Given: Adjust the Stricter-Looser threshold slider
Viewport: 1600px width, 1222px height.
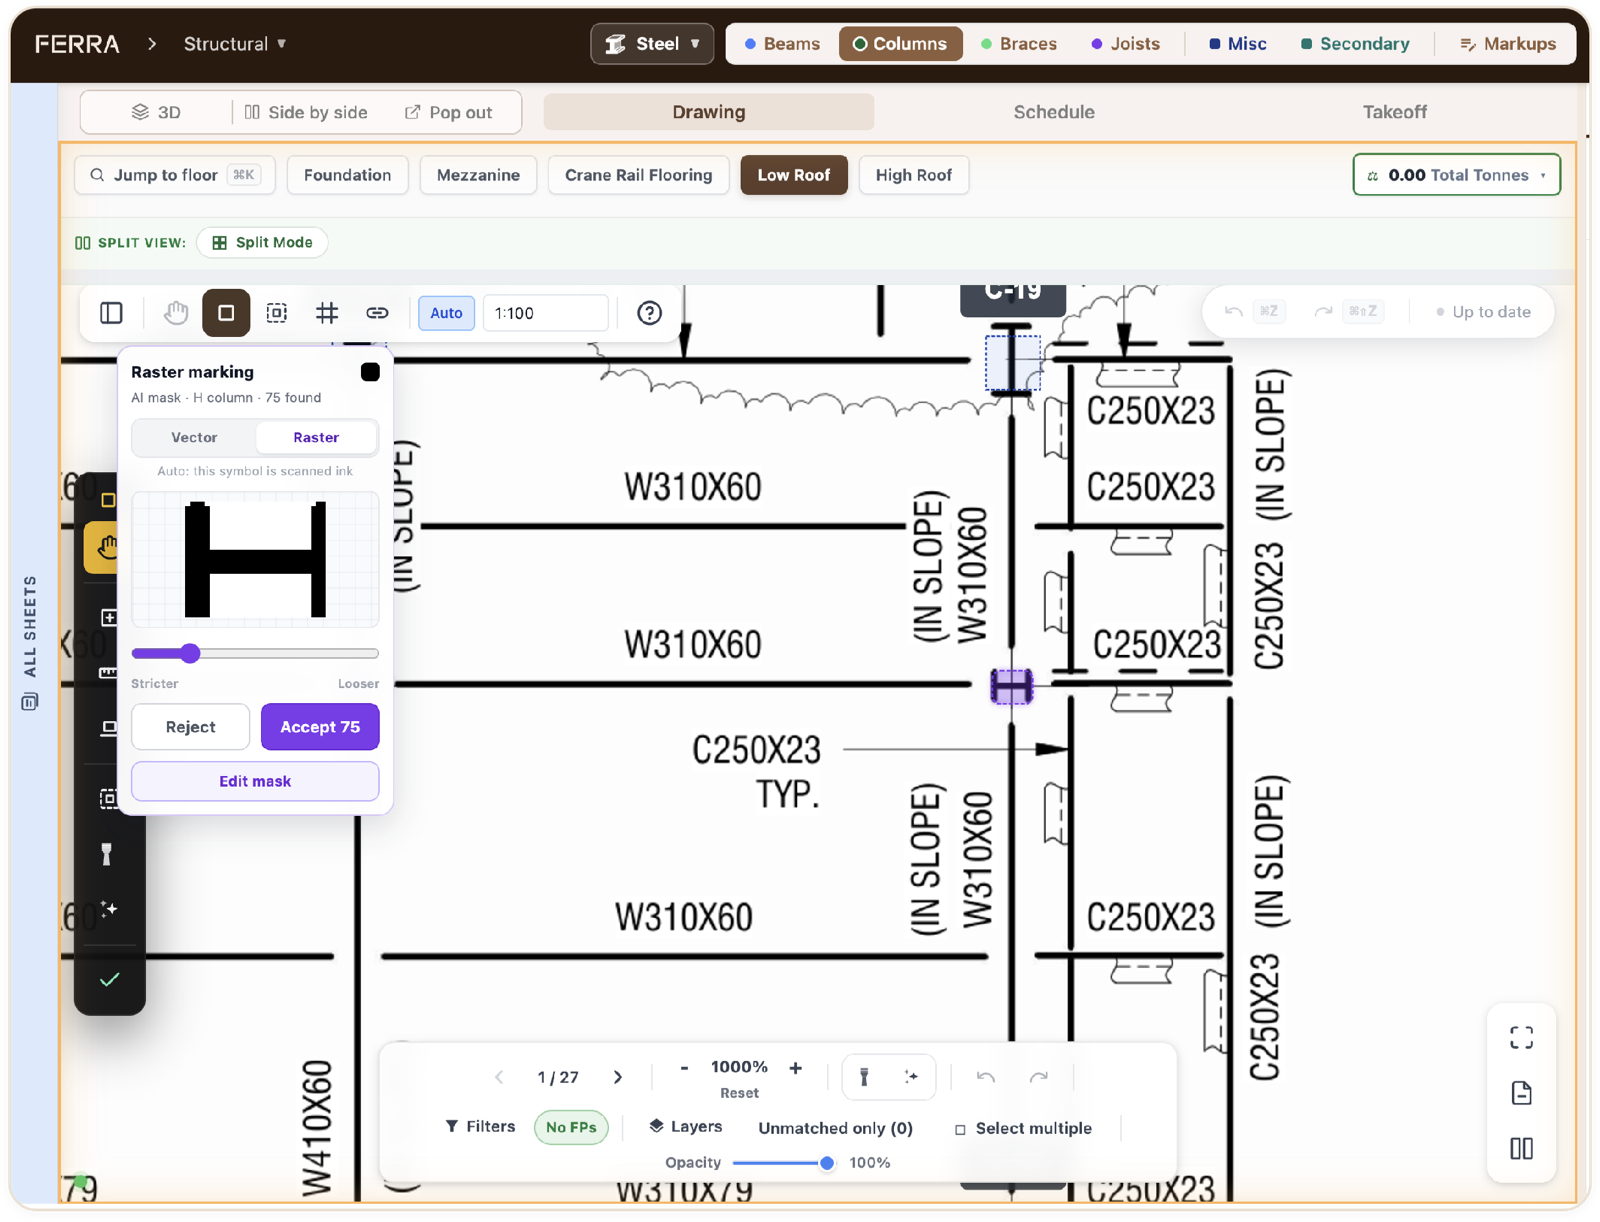Looking at the screenshot, I should coord(255,654).
